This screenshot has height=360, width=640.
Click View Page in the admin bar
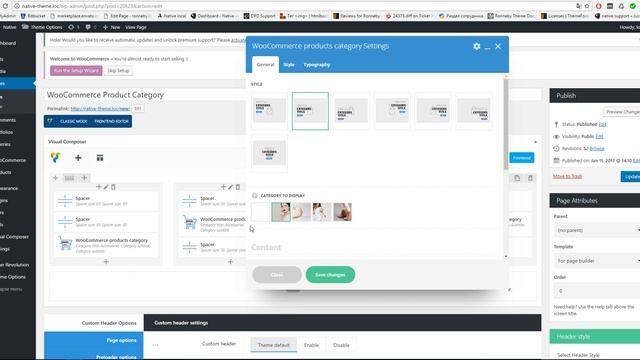[x=136, y=27]
